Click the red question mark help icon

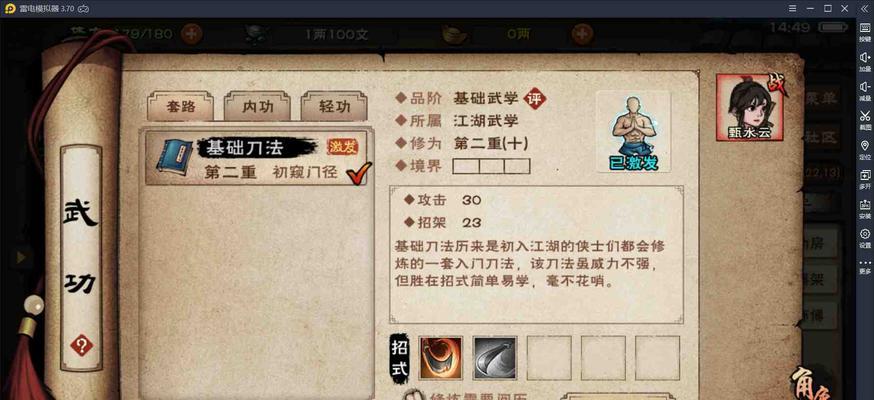click(x=81, y=347)
